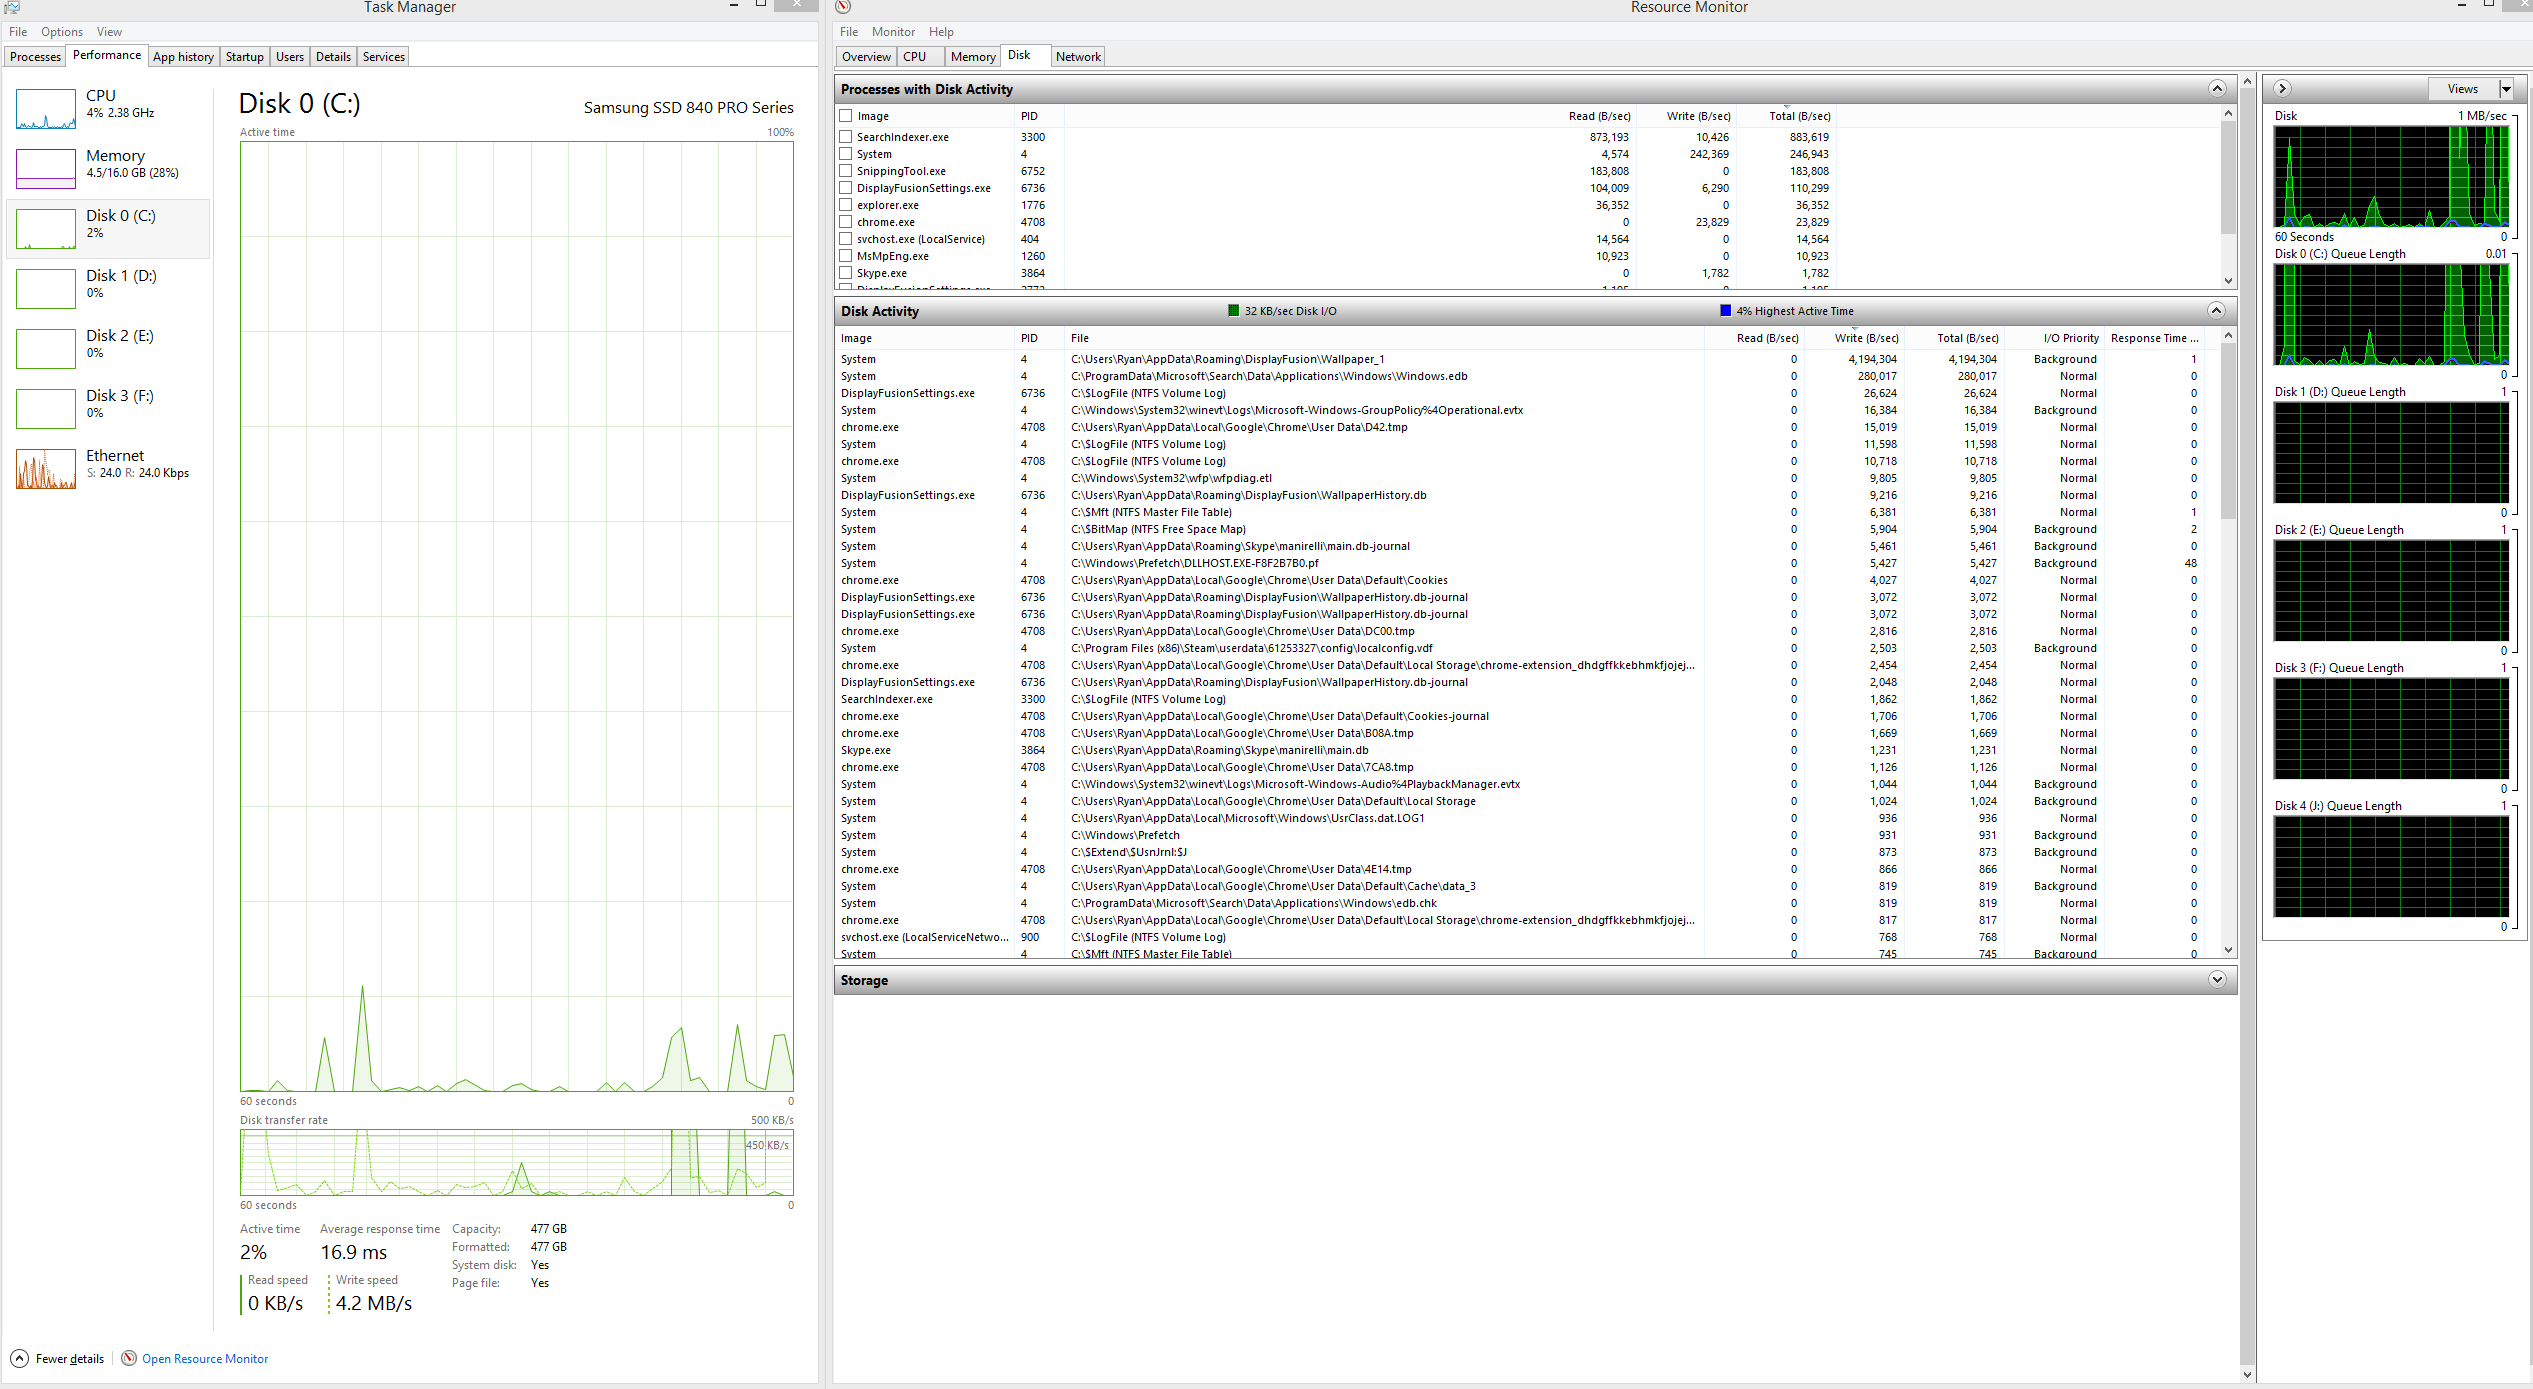The height and width of the screenshot is (1389, 2533).
Task: Collapse the graphs pane with the arrow button
Action: point(2282,89)
